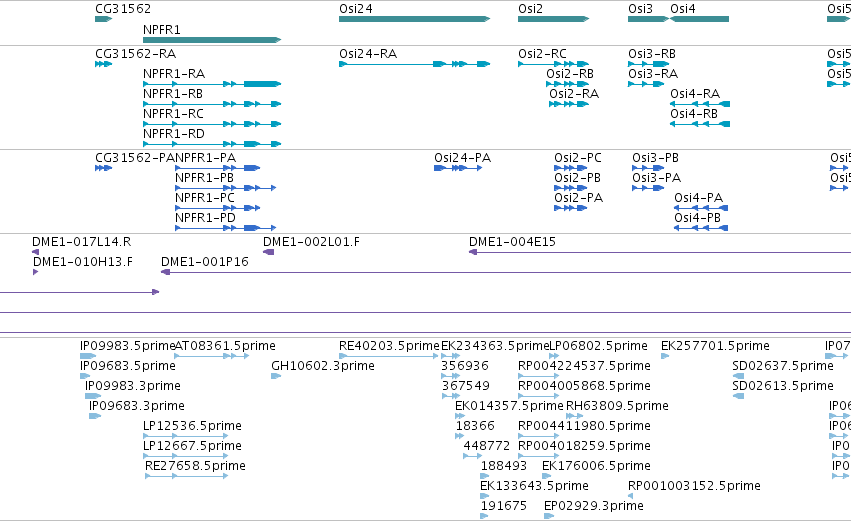
Task: Click RP004224537.5prime EST label
Action: click(x=584, y=366)
